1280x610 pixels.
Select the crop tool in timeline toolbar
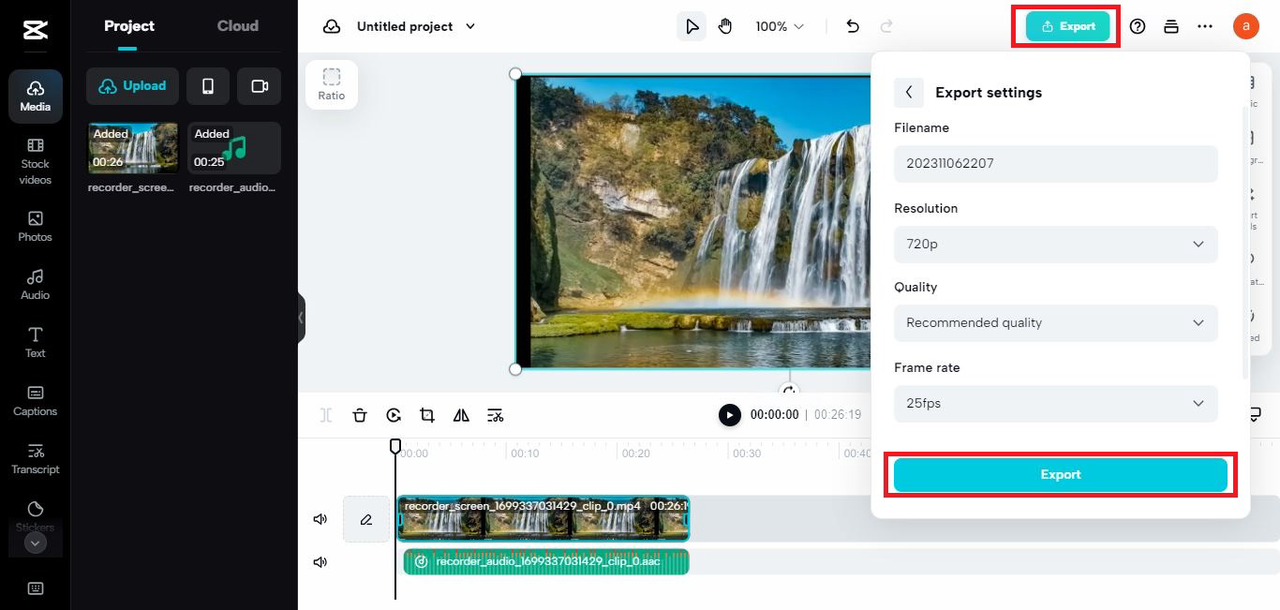coord(427,415)
